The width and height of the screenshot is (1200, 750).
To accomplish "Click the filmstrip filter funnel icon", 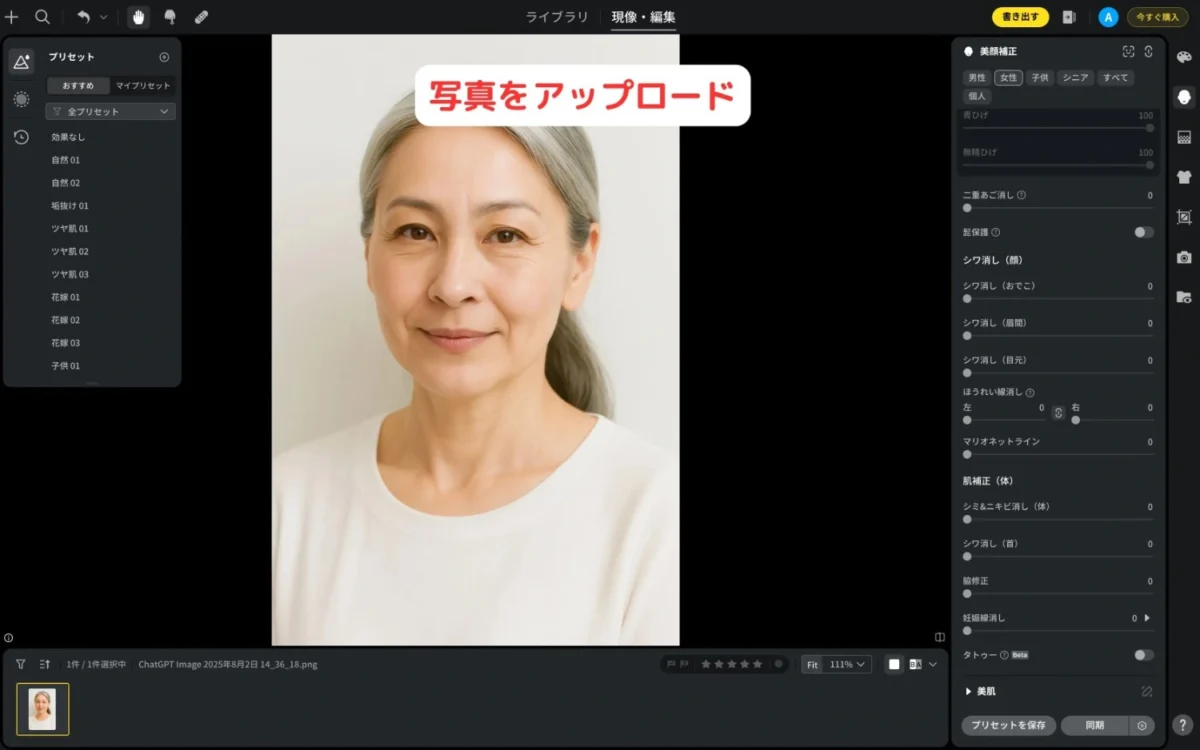I will [20, 664].
